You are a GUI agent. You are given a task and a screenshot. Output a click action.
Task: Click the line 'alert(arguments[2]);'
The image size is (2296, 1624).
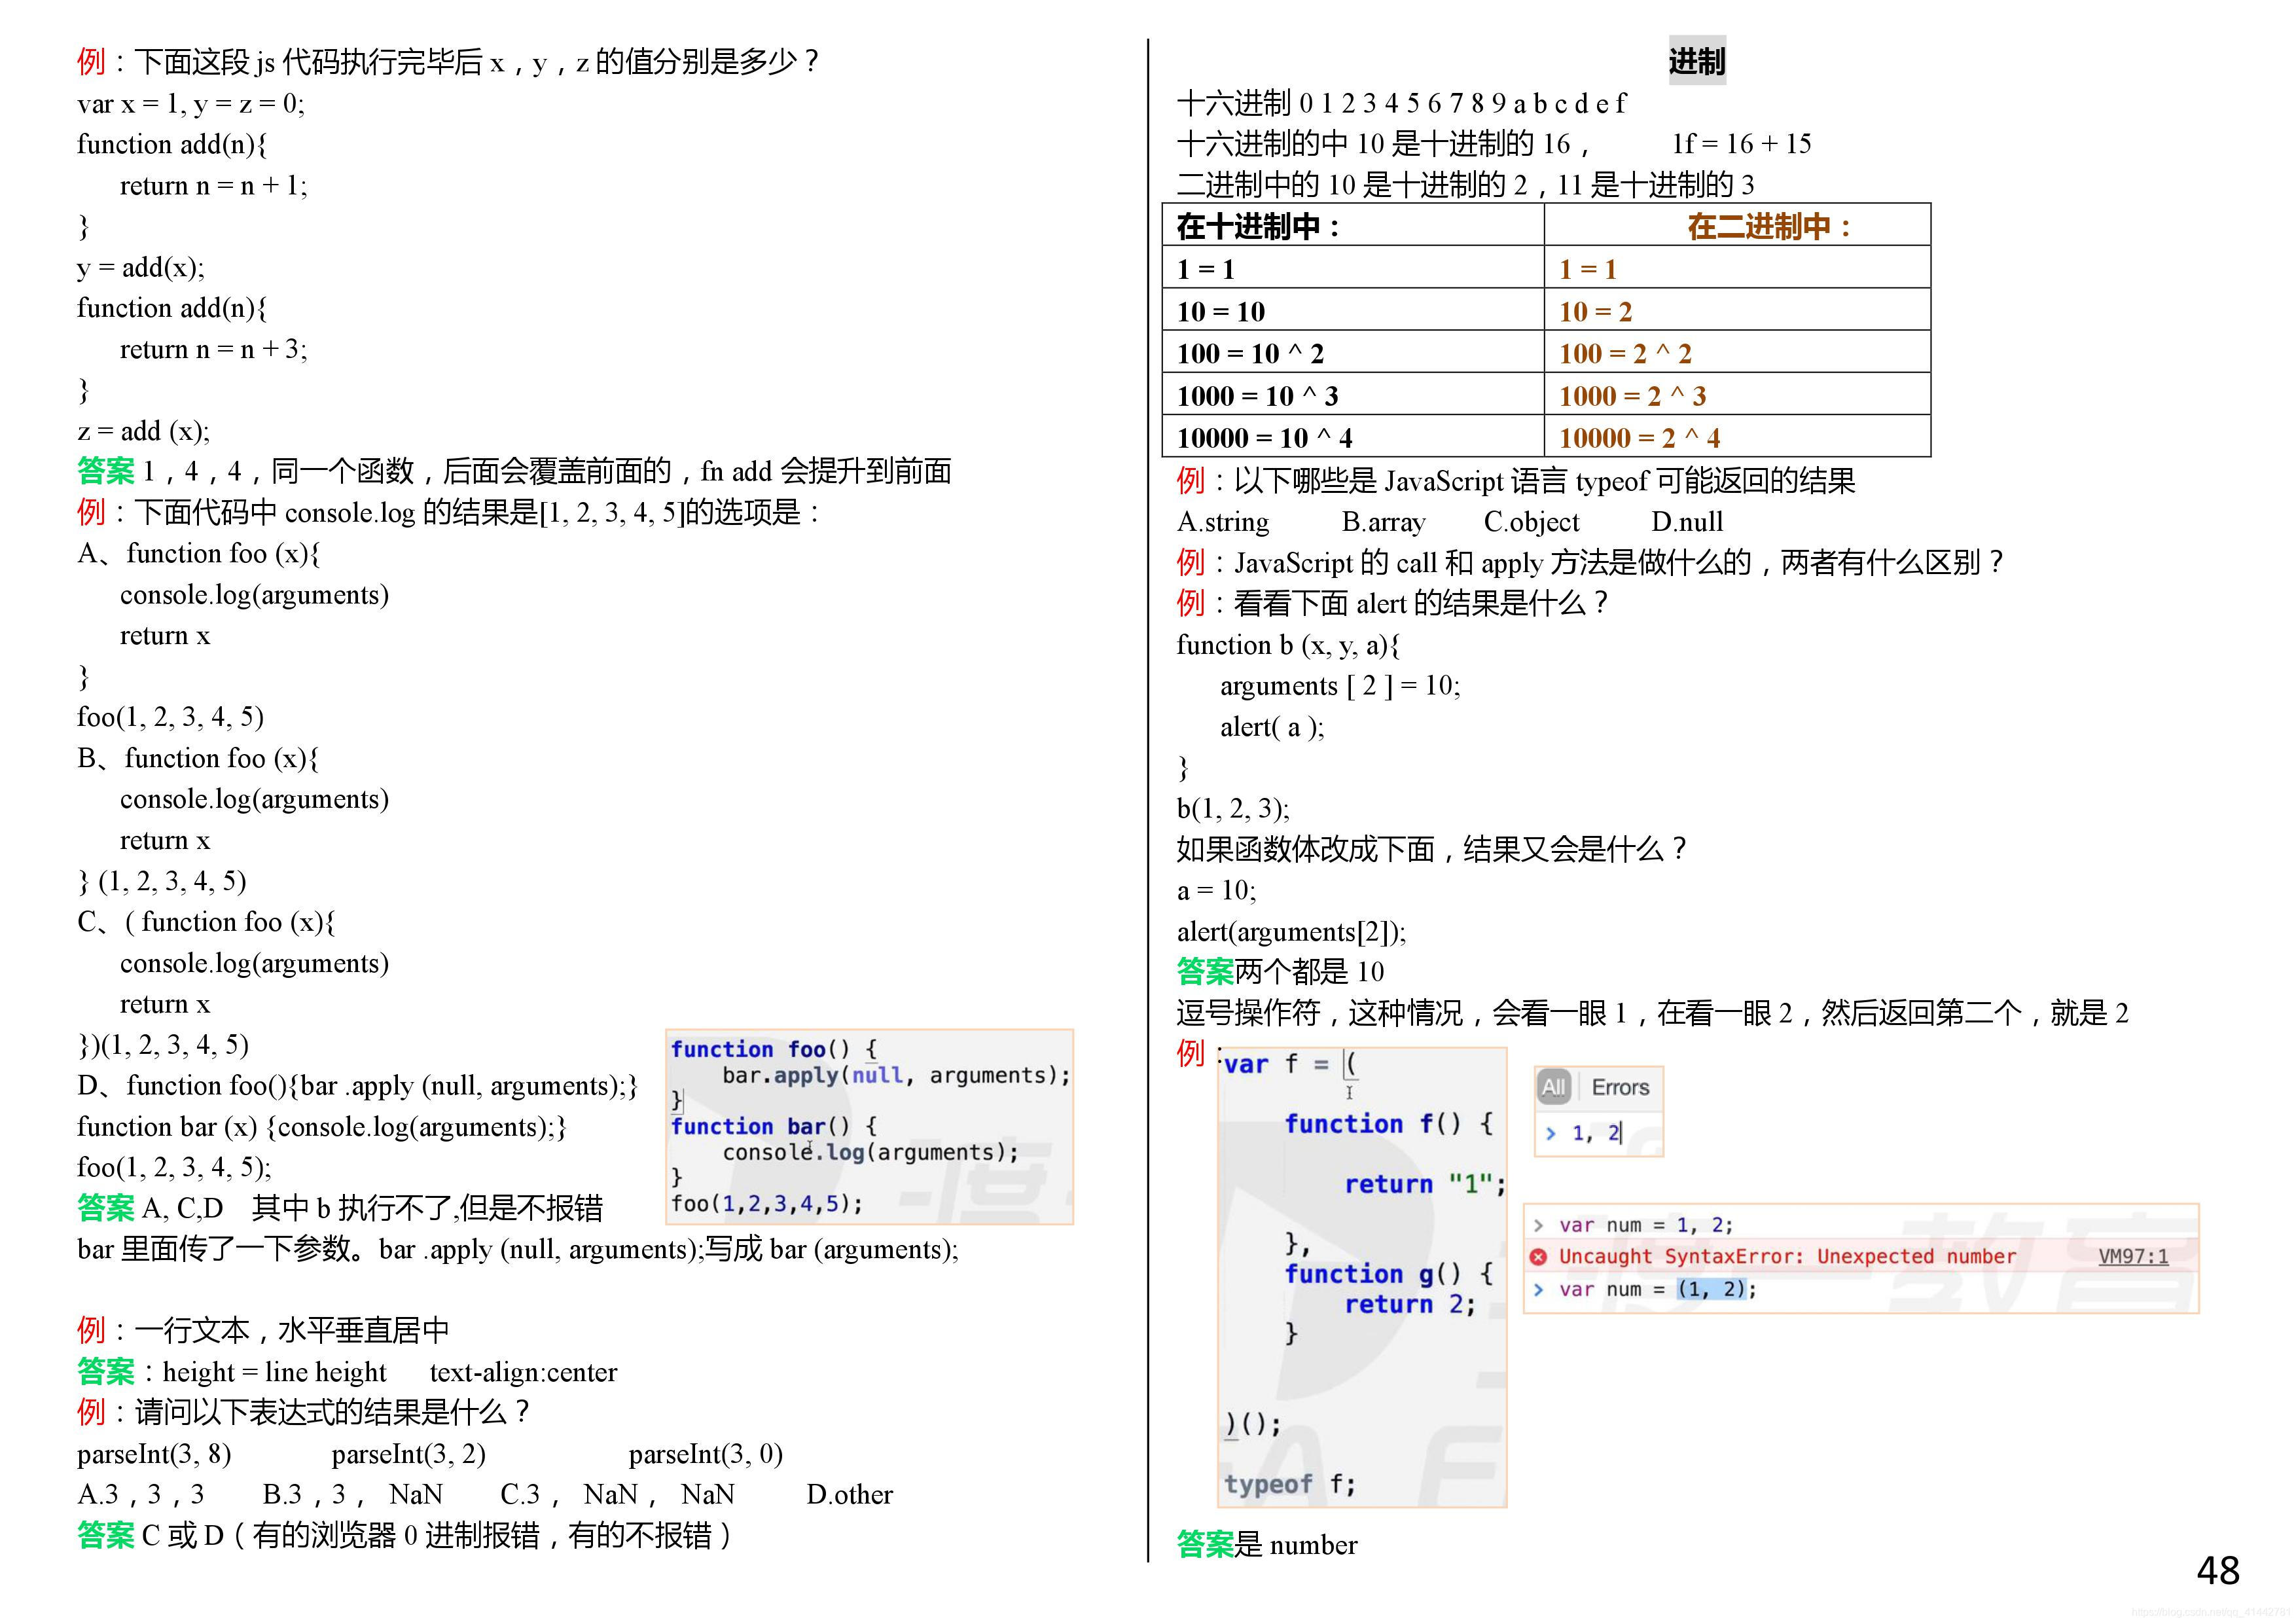click(x=1291, y=932)
